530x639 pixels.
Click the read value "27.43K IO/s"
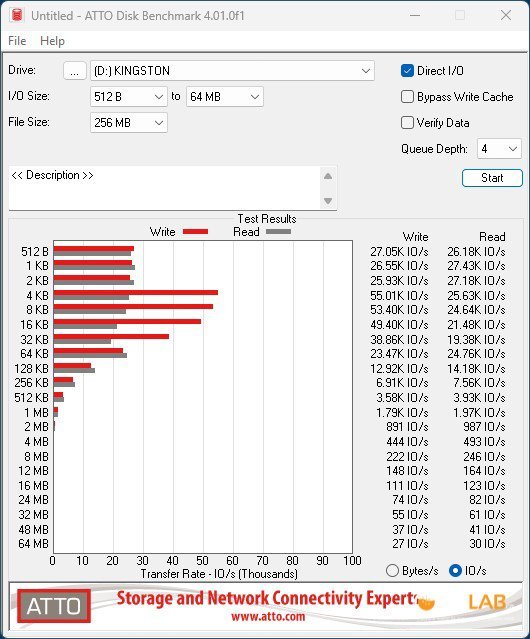[x=476, y=266]
